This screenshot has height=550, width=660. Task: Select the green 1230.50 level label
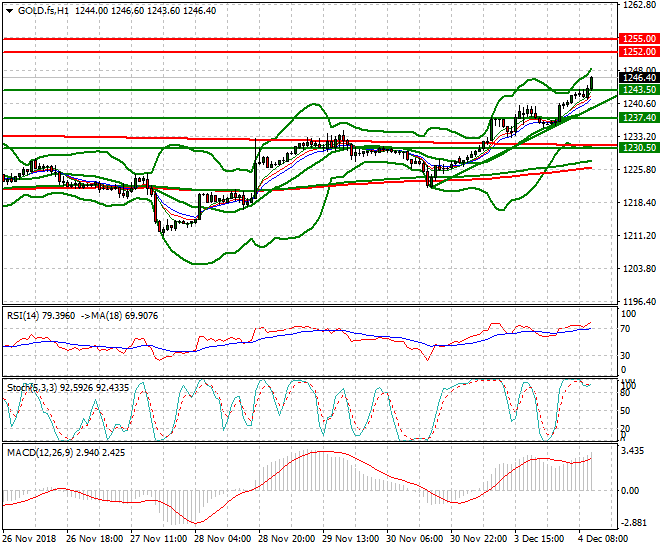point(639,148)
